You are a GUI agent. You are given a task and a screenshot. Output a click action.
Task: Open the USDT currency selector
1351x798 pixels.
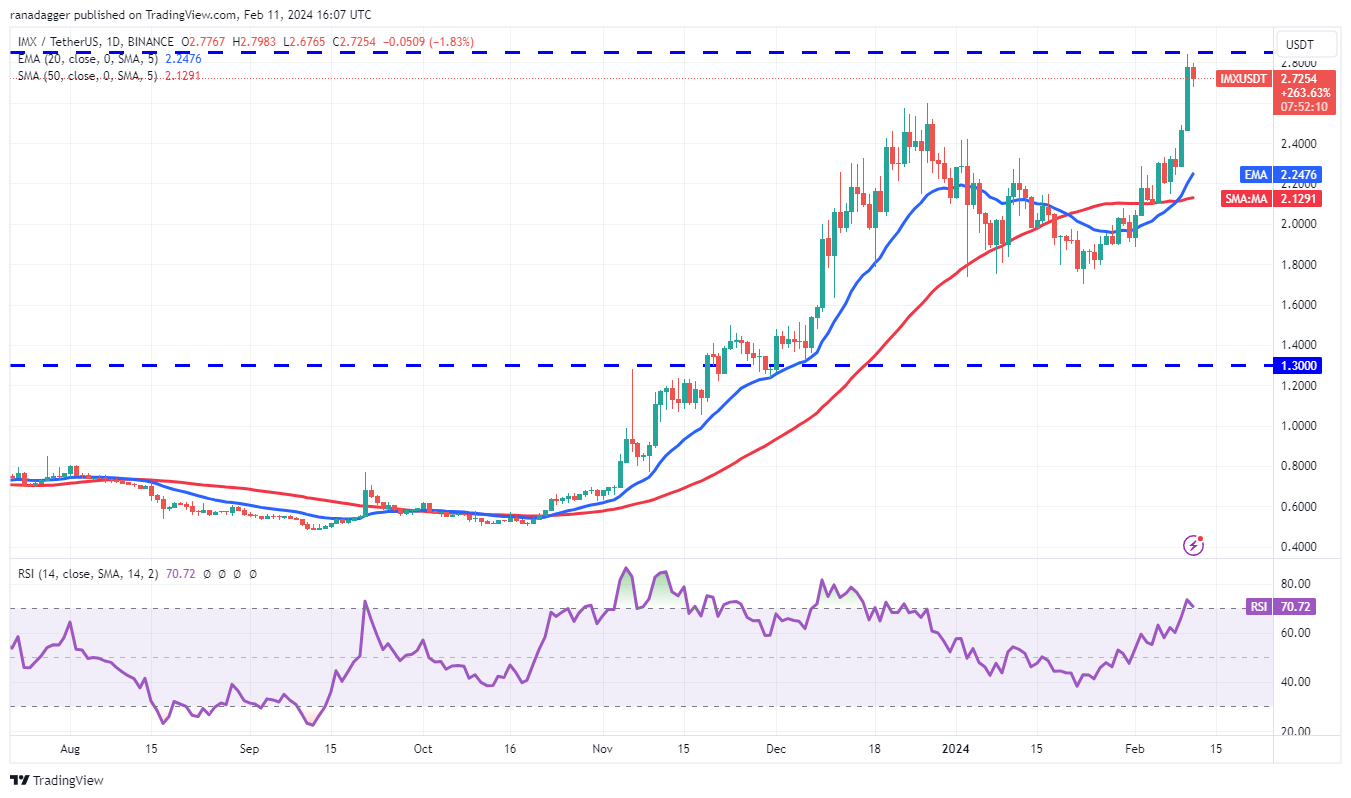[1296, 45]
